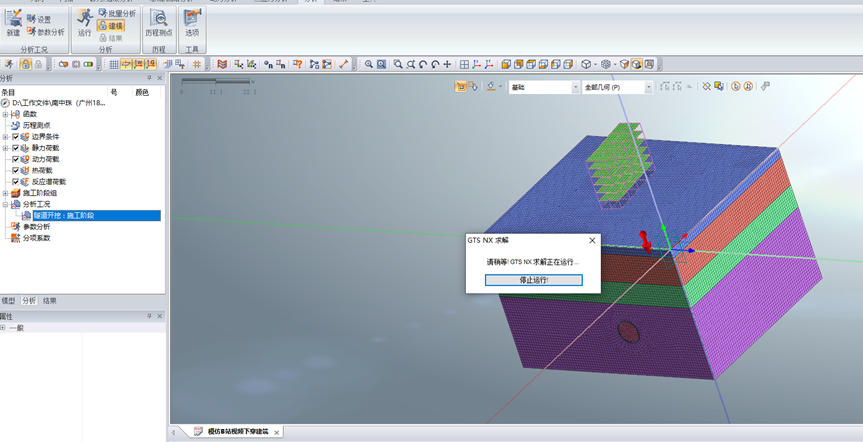
Task: Open 参数分析 in the ribbon
Action: tap(46, 32)
